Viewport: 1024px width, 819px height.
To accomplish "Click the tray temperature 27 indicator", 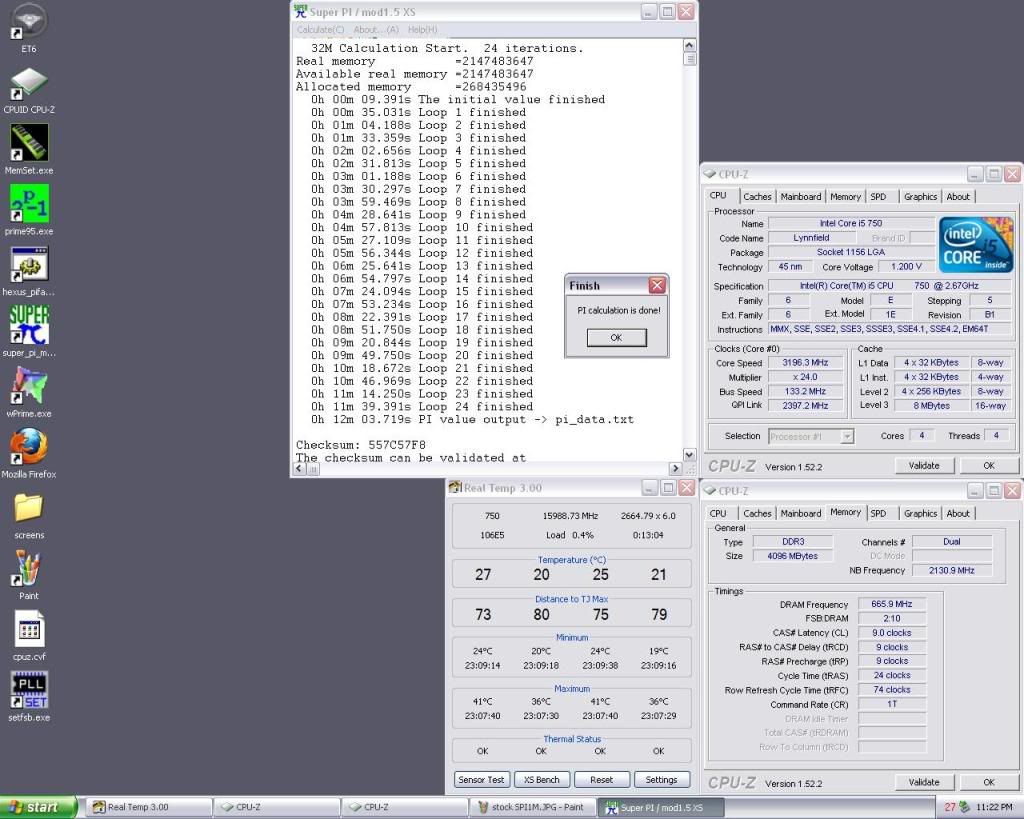I will (950, 807).
